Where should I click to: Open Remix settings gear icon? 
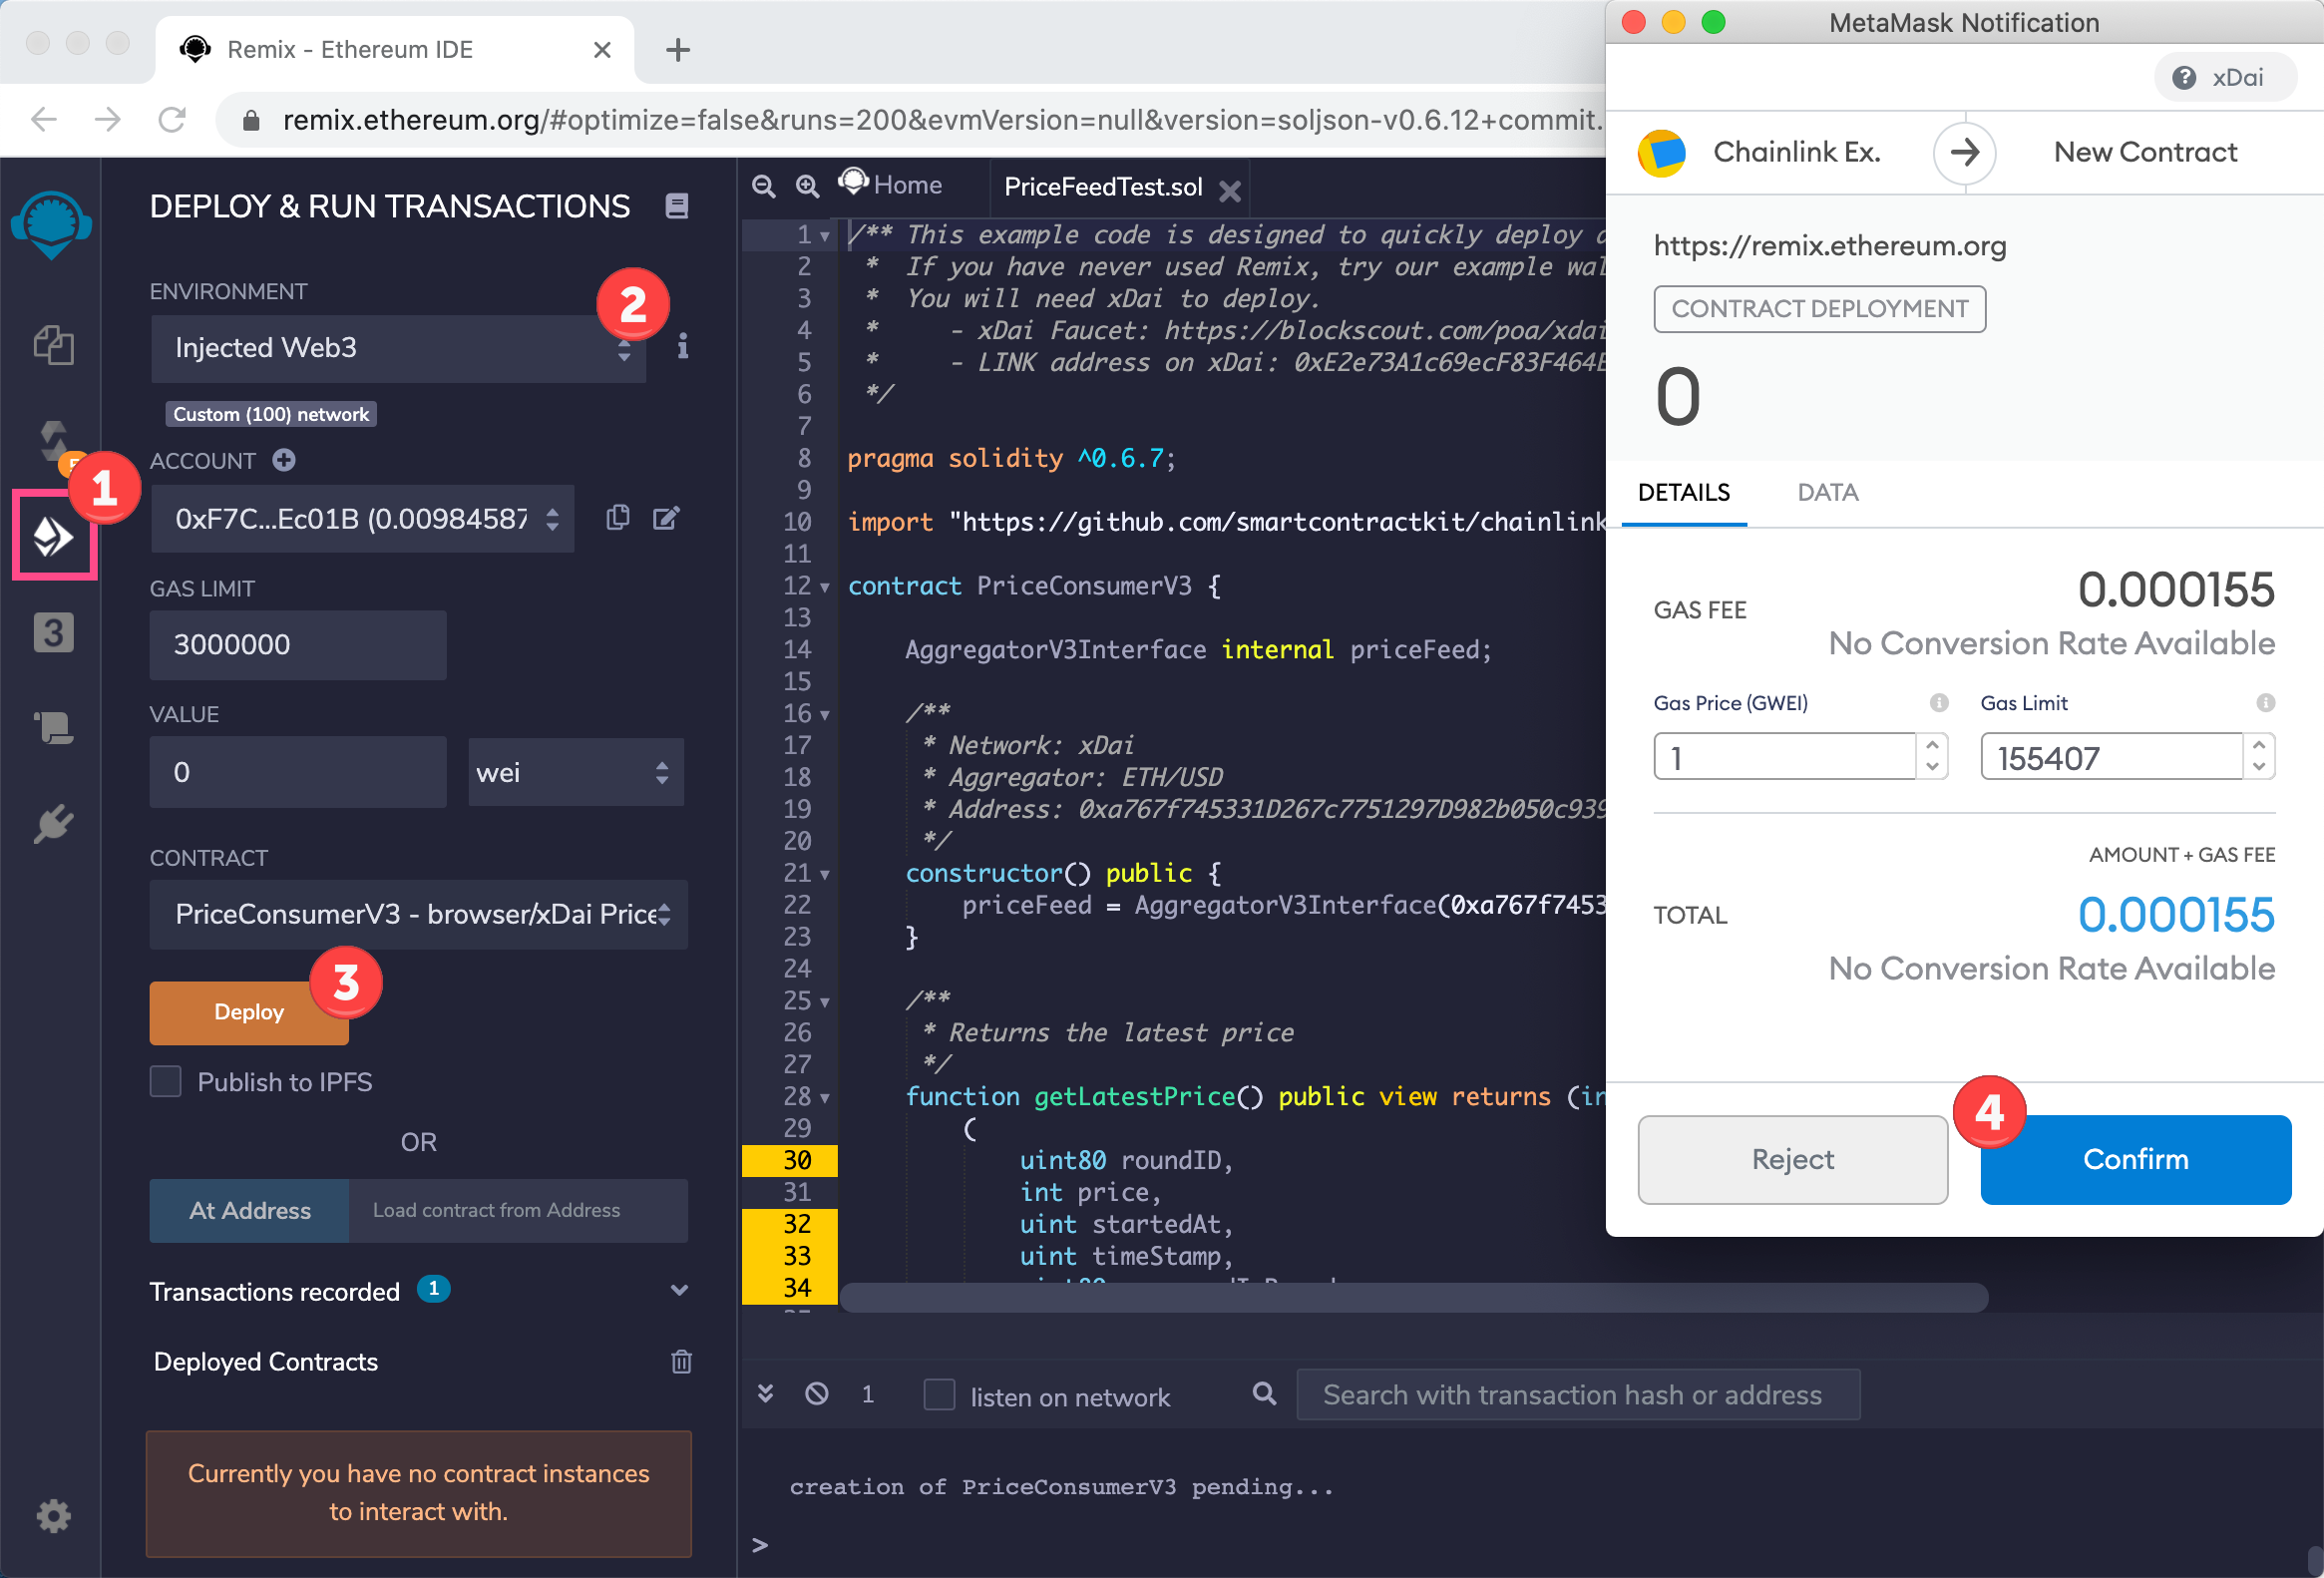coord(53,1516)
